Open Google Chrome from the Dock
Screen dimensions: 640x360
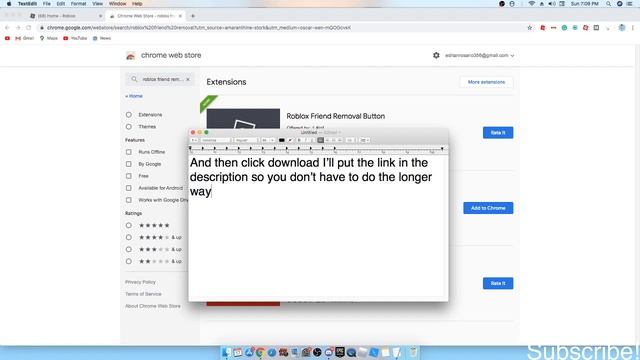tap(260, 352)
